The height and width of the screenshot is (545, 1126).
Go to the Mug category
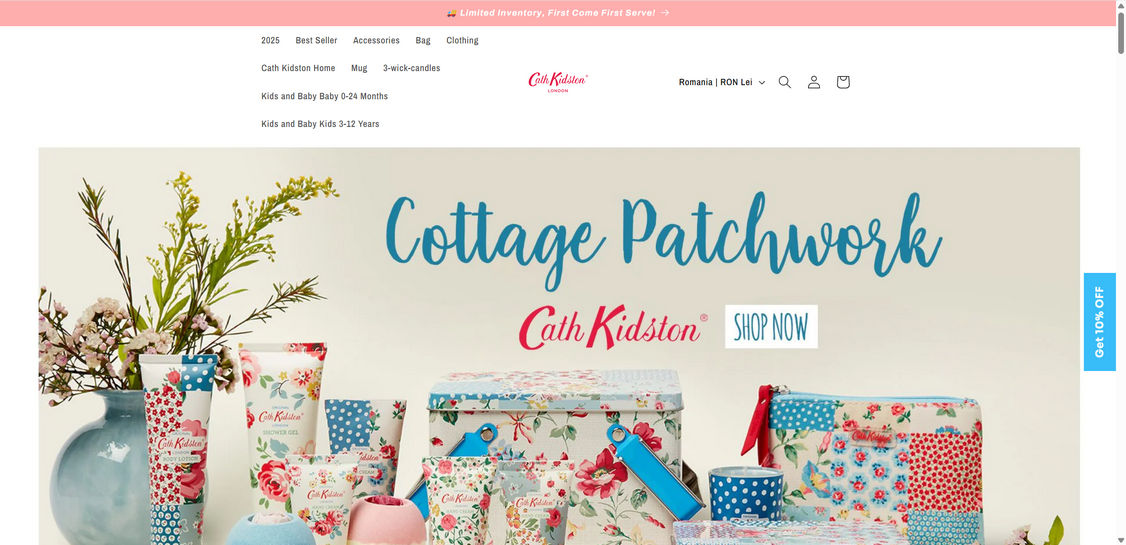[359, 68]
